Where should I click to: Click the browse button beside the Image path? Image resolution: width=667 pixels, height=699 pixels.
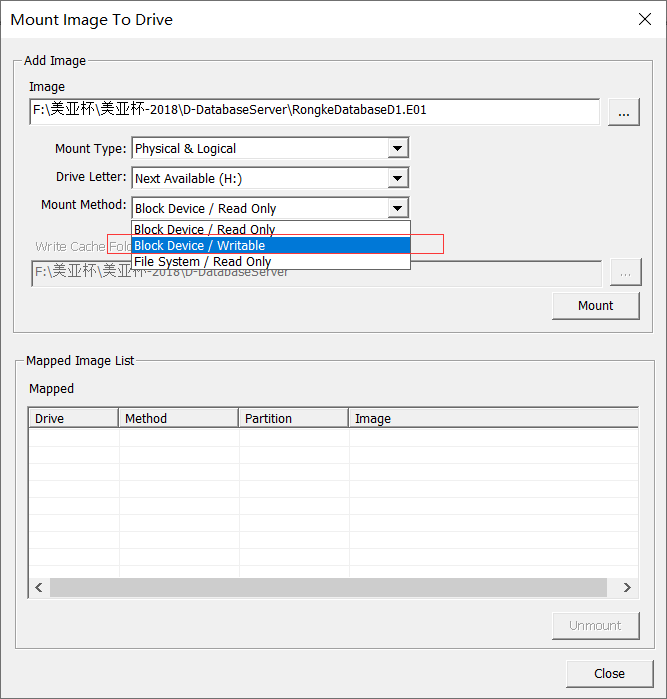tap(624, 112)
